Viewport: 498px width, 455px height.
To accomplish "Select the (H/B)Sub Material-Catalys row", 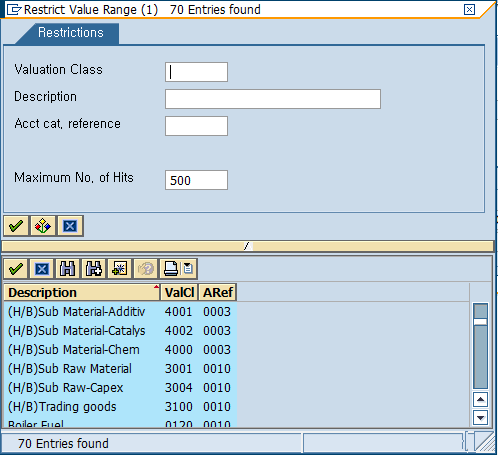I will click(x=120, y=331).
